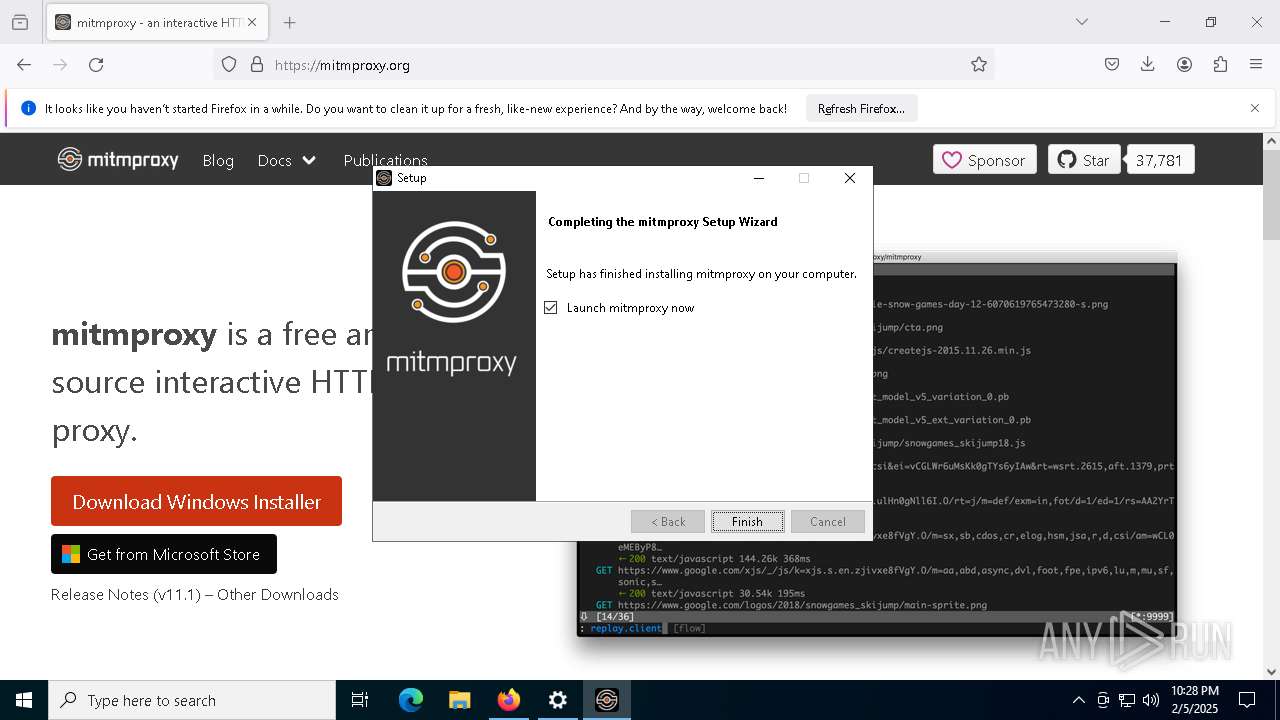The width and height of the screenshot is (1280, 720).
Task: Expand the list all tabs dropdown
Action: (1082, 22)
